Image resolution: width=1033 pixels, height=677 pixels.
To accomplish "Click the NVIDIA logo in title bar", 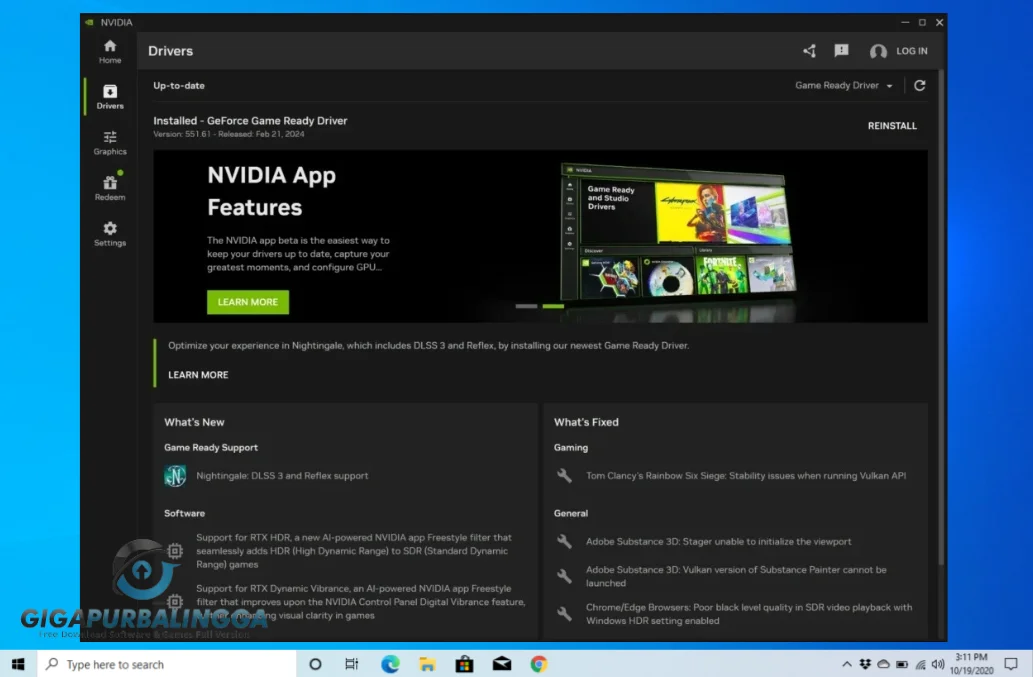I will (x=89, y=22).
